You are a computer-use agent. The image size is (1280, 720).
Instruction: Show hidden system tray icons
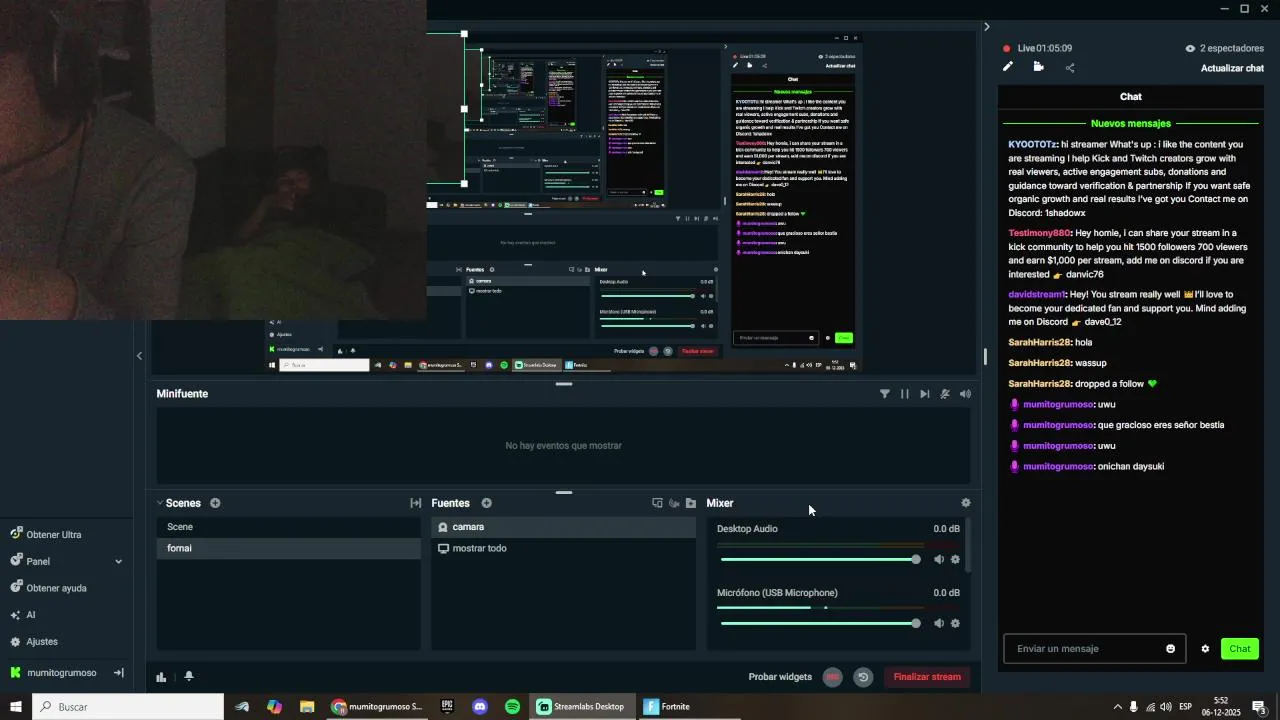click(1117, 707)
